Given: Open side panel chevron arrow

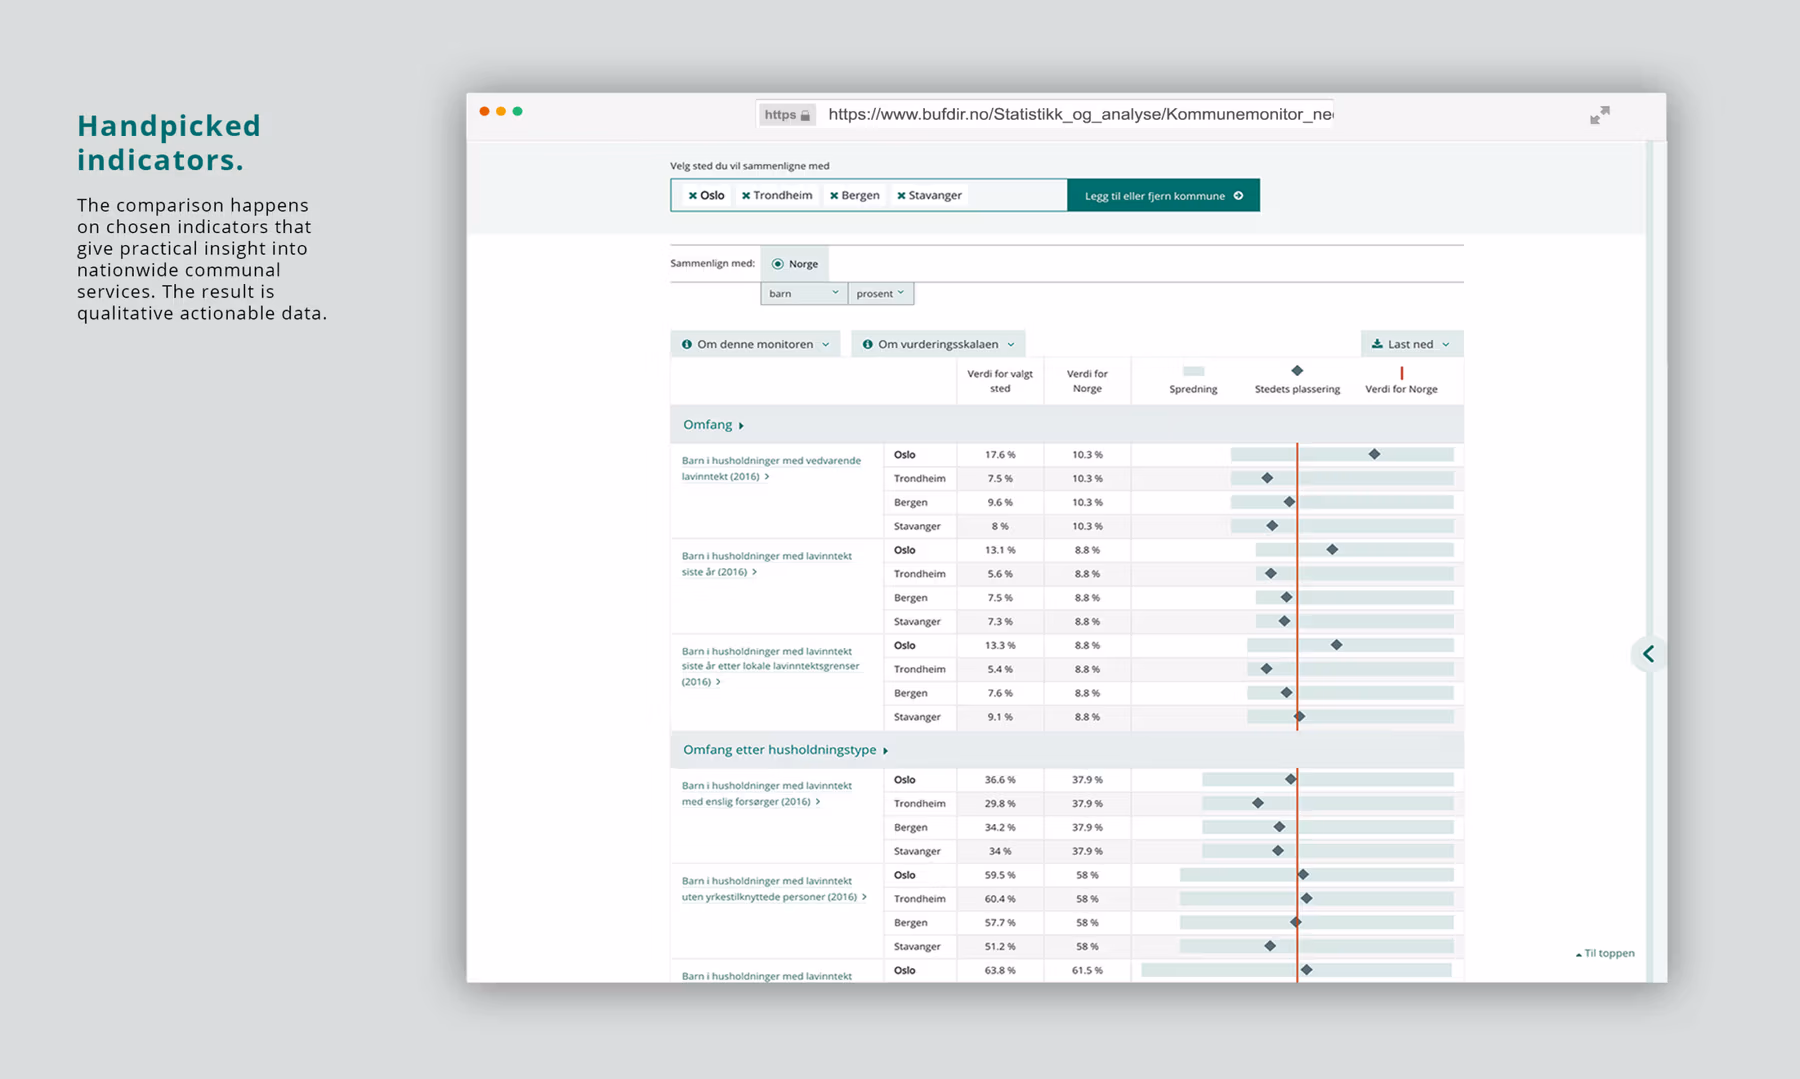Looking at the screenshot, I should pyautogui.click(x=1648, y=654).
